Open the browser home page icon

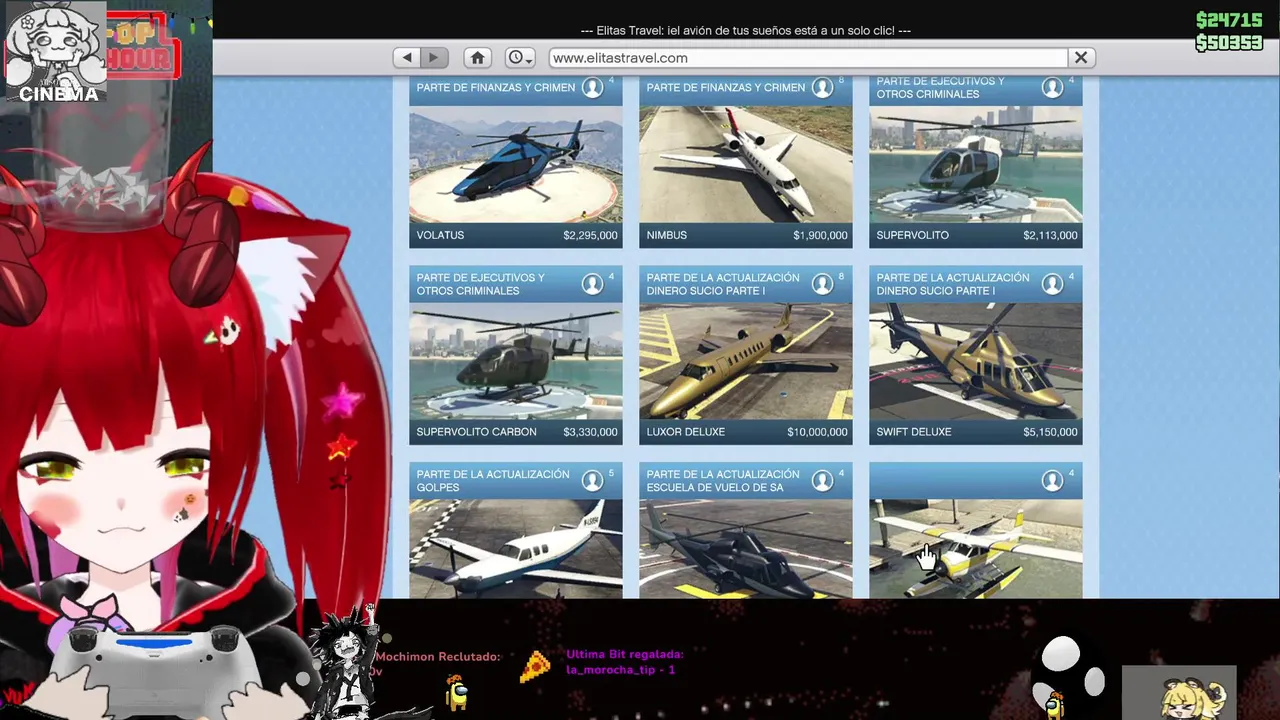coord(478,58)
